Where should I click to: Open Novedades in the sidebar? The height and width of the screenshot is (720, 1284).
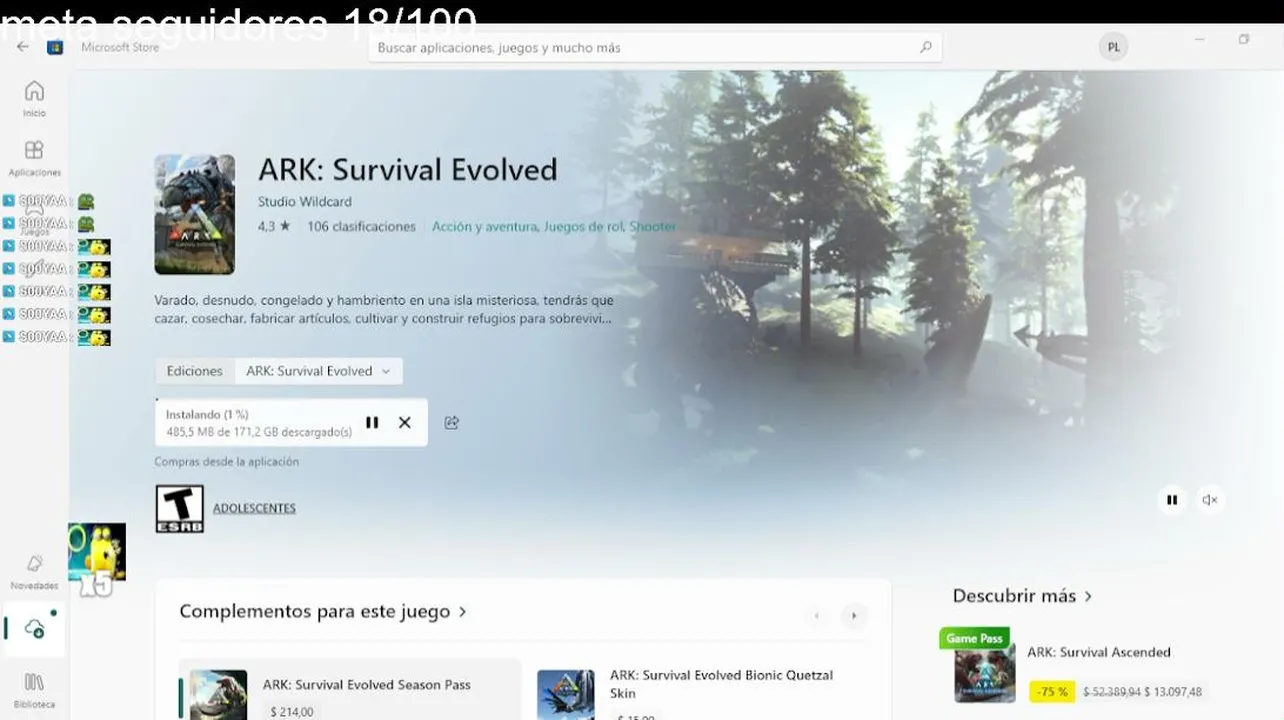[x=34, y=572]
